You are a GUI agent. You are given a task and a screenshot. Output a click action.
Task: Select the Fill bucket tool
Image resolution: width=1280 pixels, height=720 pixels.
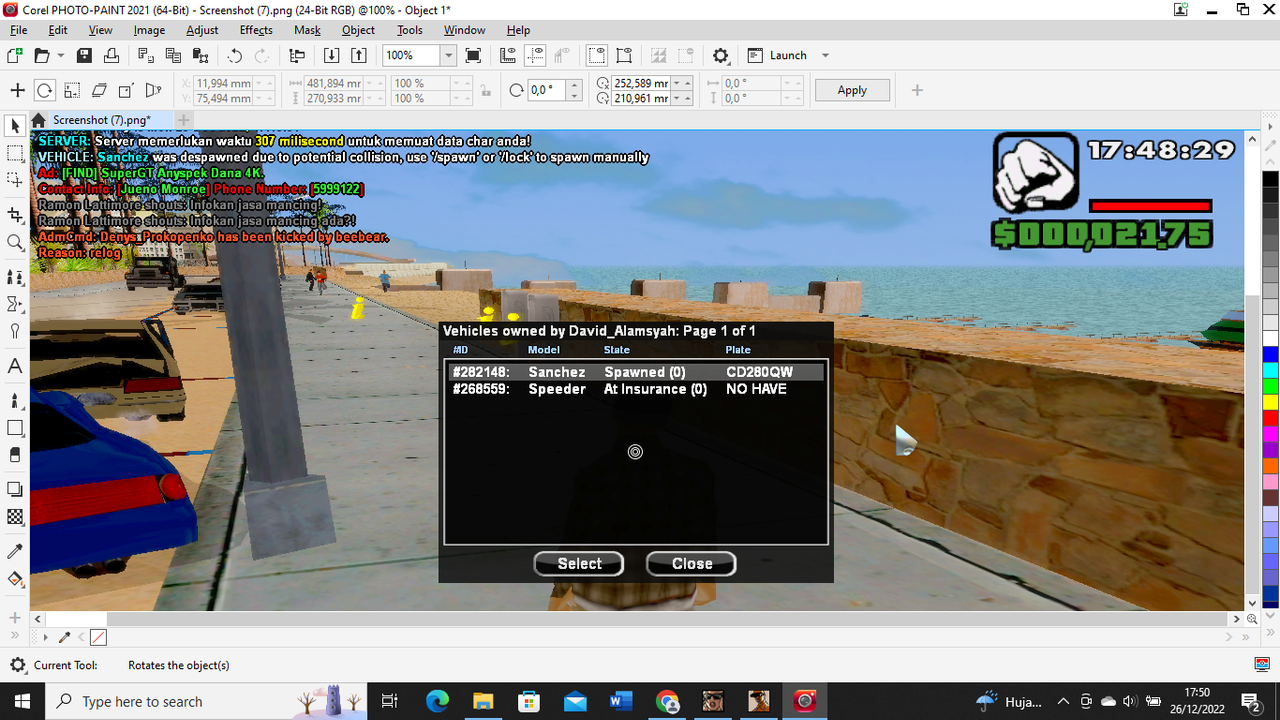click(x=15, y=579)
